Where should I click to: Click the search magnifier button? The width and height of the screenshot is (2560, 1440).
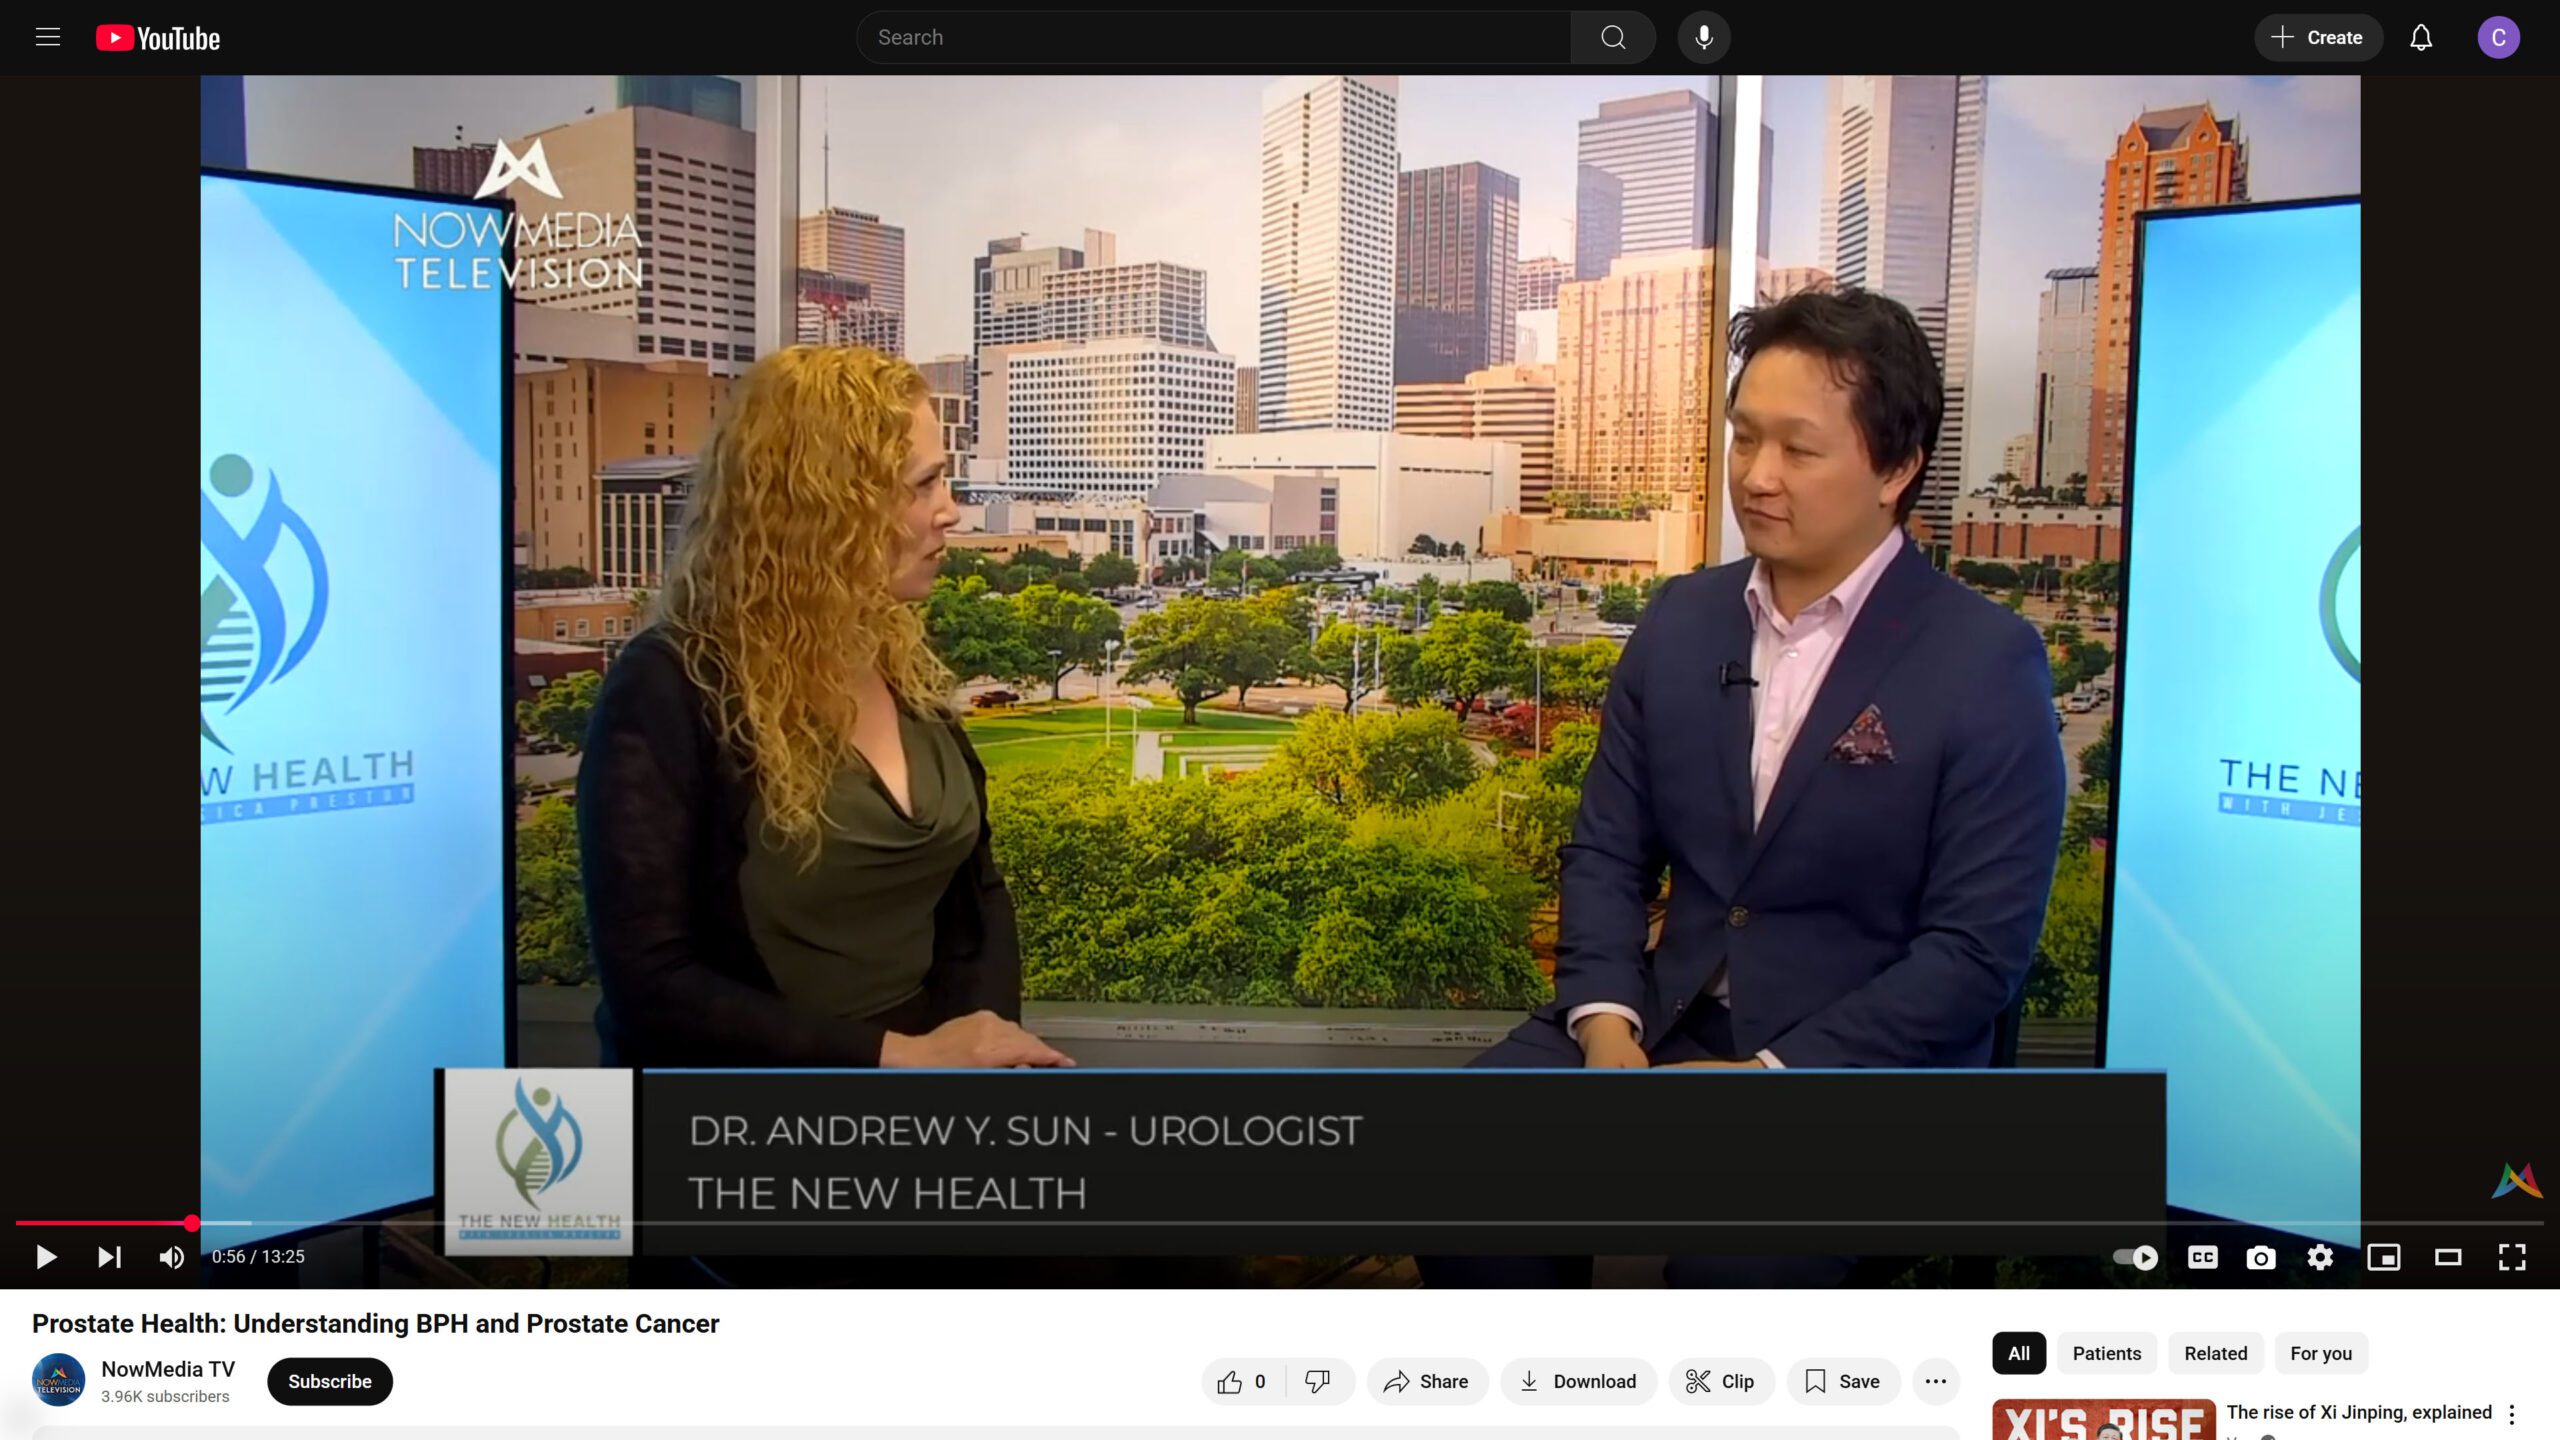pos(1612,38)
